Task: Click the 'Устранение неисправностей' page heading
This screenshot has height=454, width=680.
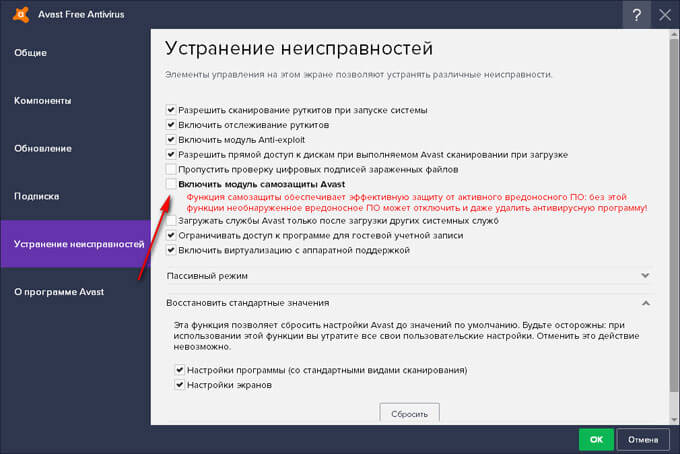Action: click(299, 48)
